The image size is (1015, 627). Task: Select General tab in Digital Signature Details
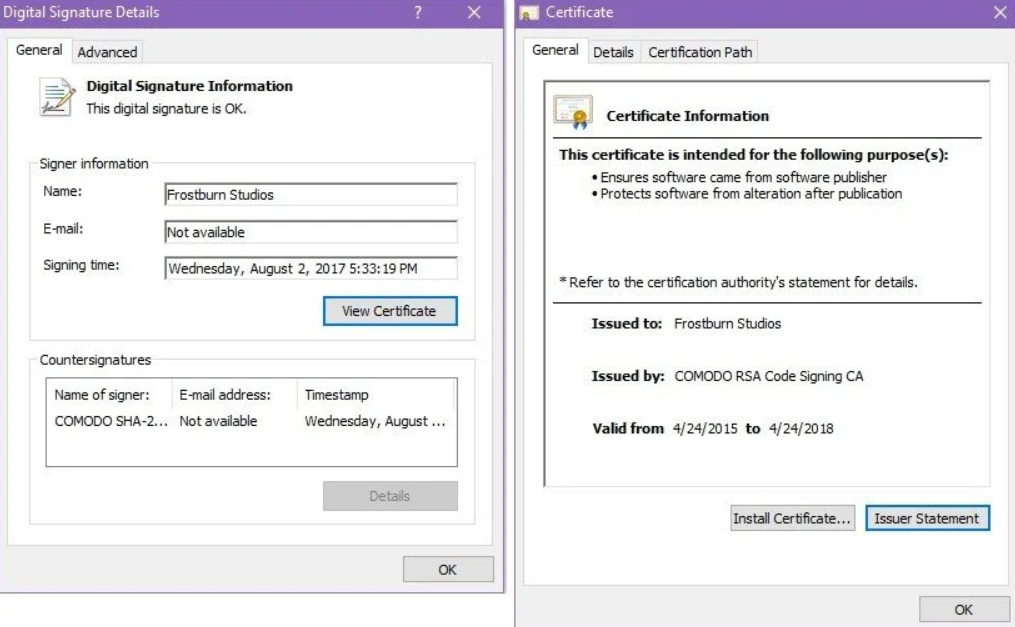tap(39, 50)
